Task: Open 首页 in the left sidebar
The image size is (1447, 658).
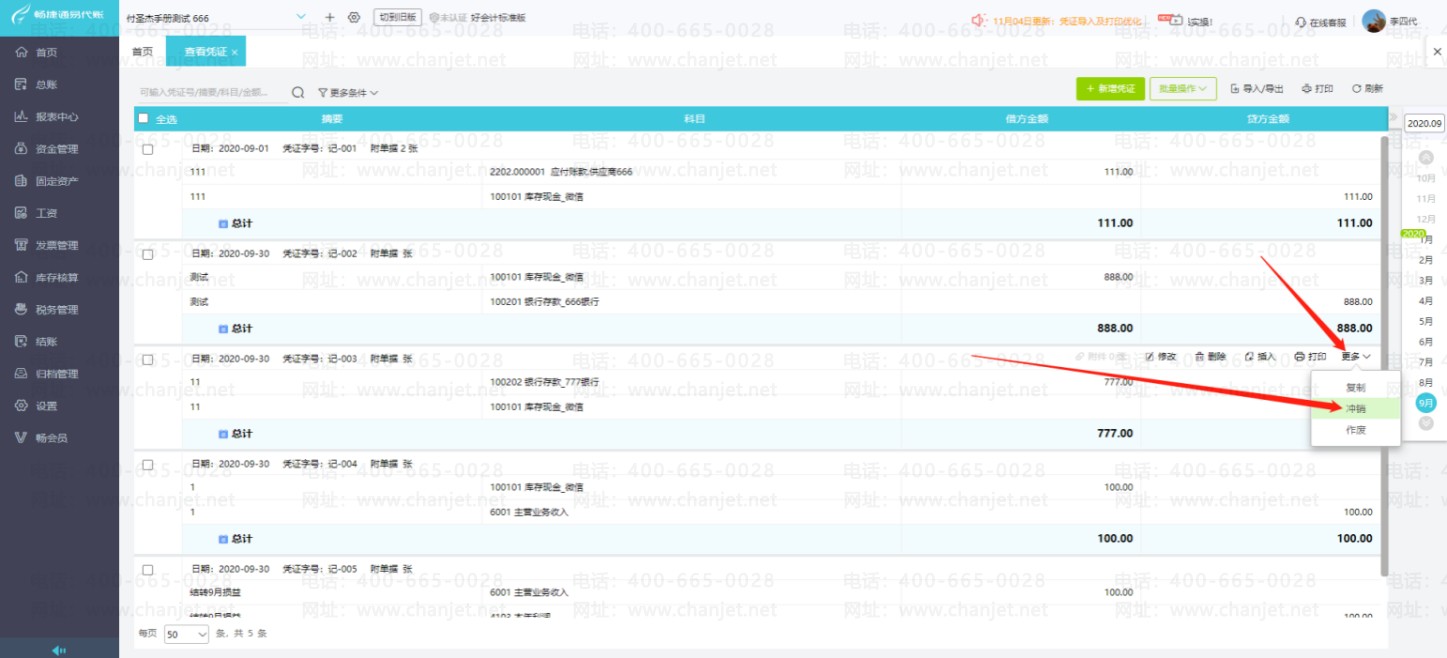Action: pos(46,52)
